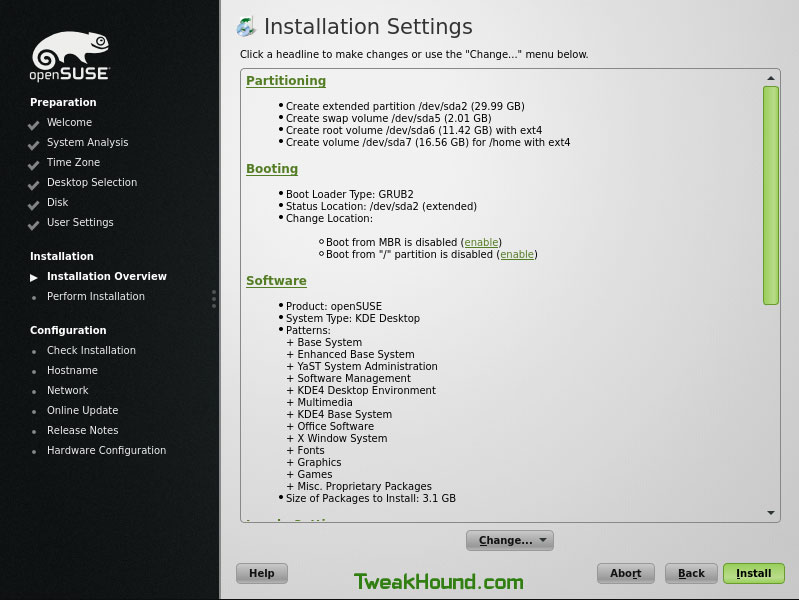Click "Create extended partition /dev/sda2" line

405,106
